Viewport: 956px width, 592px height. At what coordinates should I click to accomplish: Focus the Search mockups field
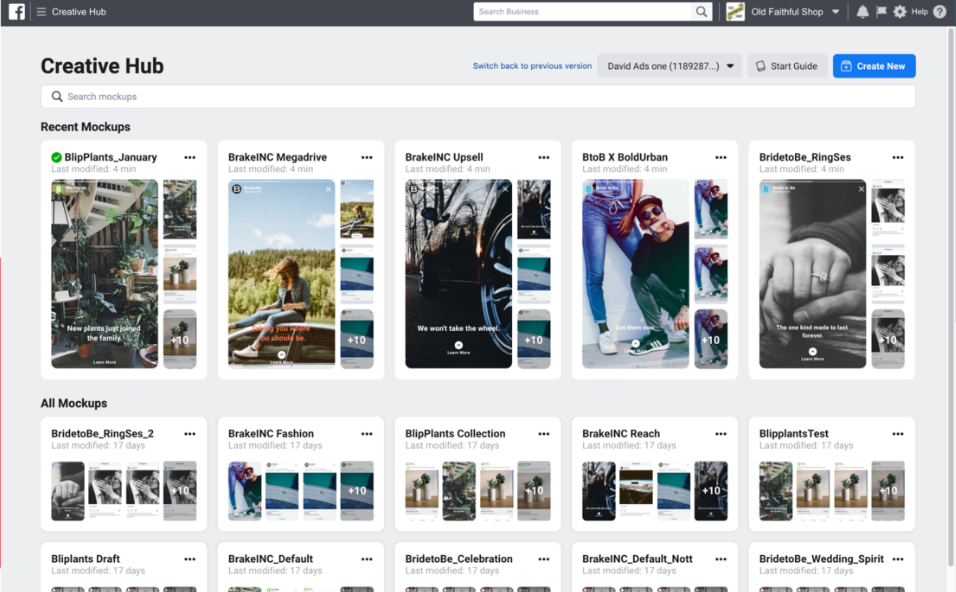pyautogui.click(x=477, y=97)
